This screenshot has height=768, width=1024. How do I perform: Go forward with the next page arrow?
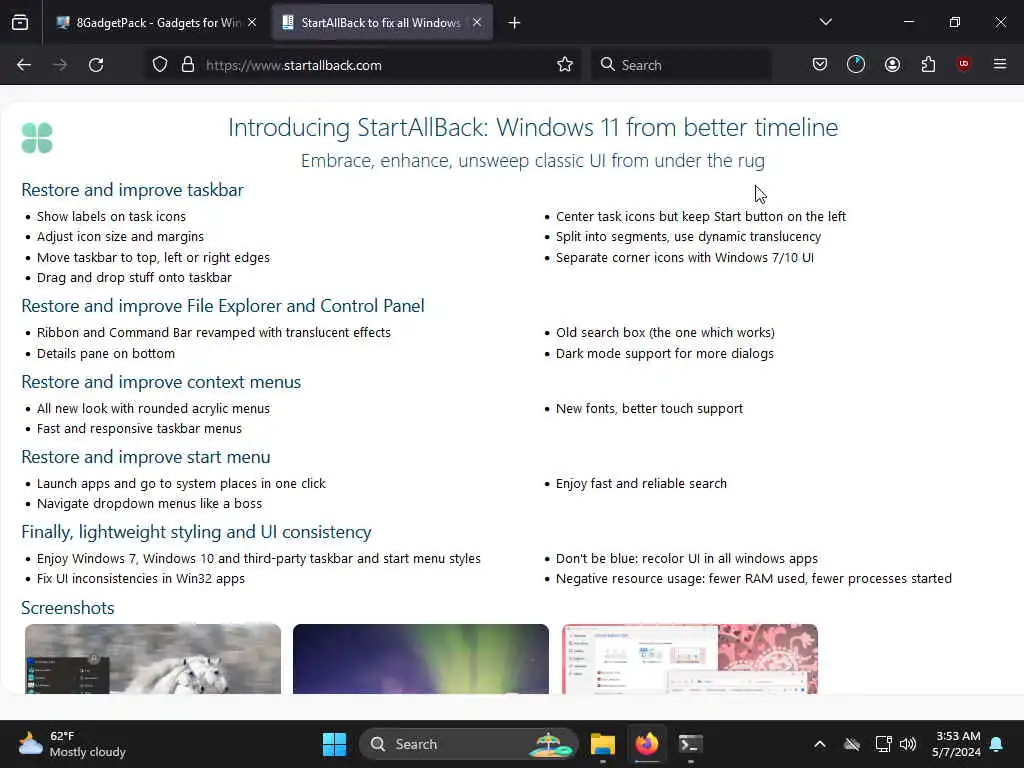tap(60, 65)
